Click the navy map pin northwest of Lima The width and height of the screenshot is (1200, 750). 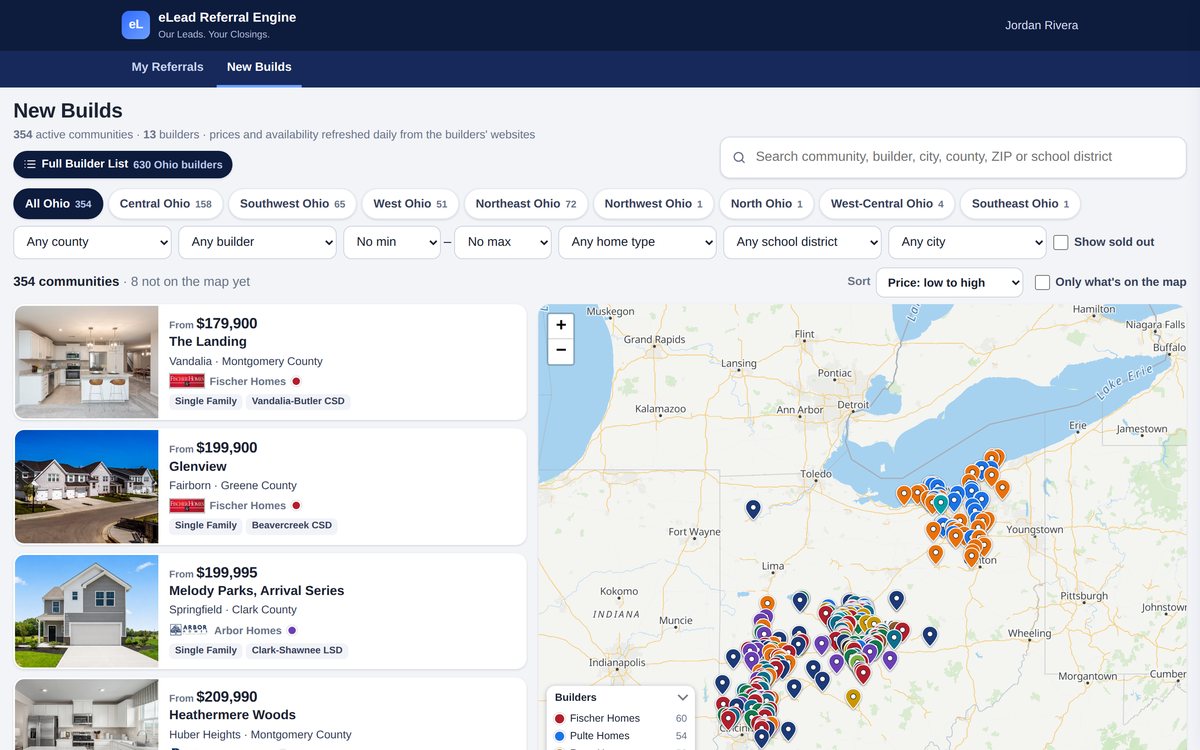click(753, 510)
